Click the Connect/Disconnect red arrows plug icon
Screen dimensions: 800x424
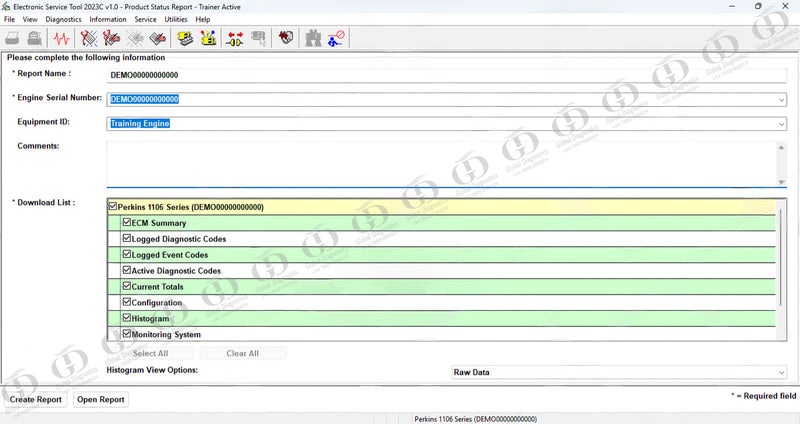click(x=235, y=39)
